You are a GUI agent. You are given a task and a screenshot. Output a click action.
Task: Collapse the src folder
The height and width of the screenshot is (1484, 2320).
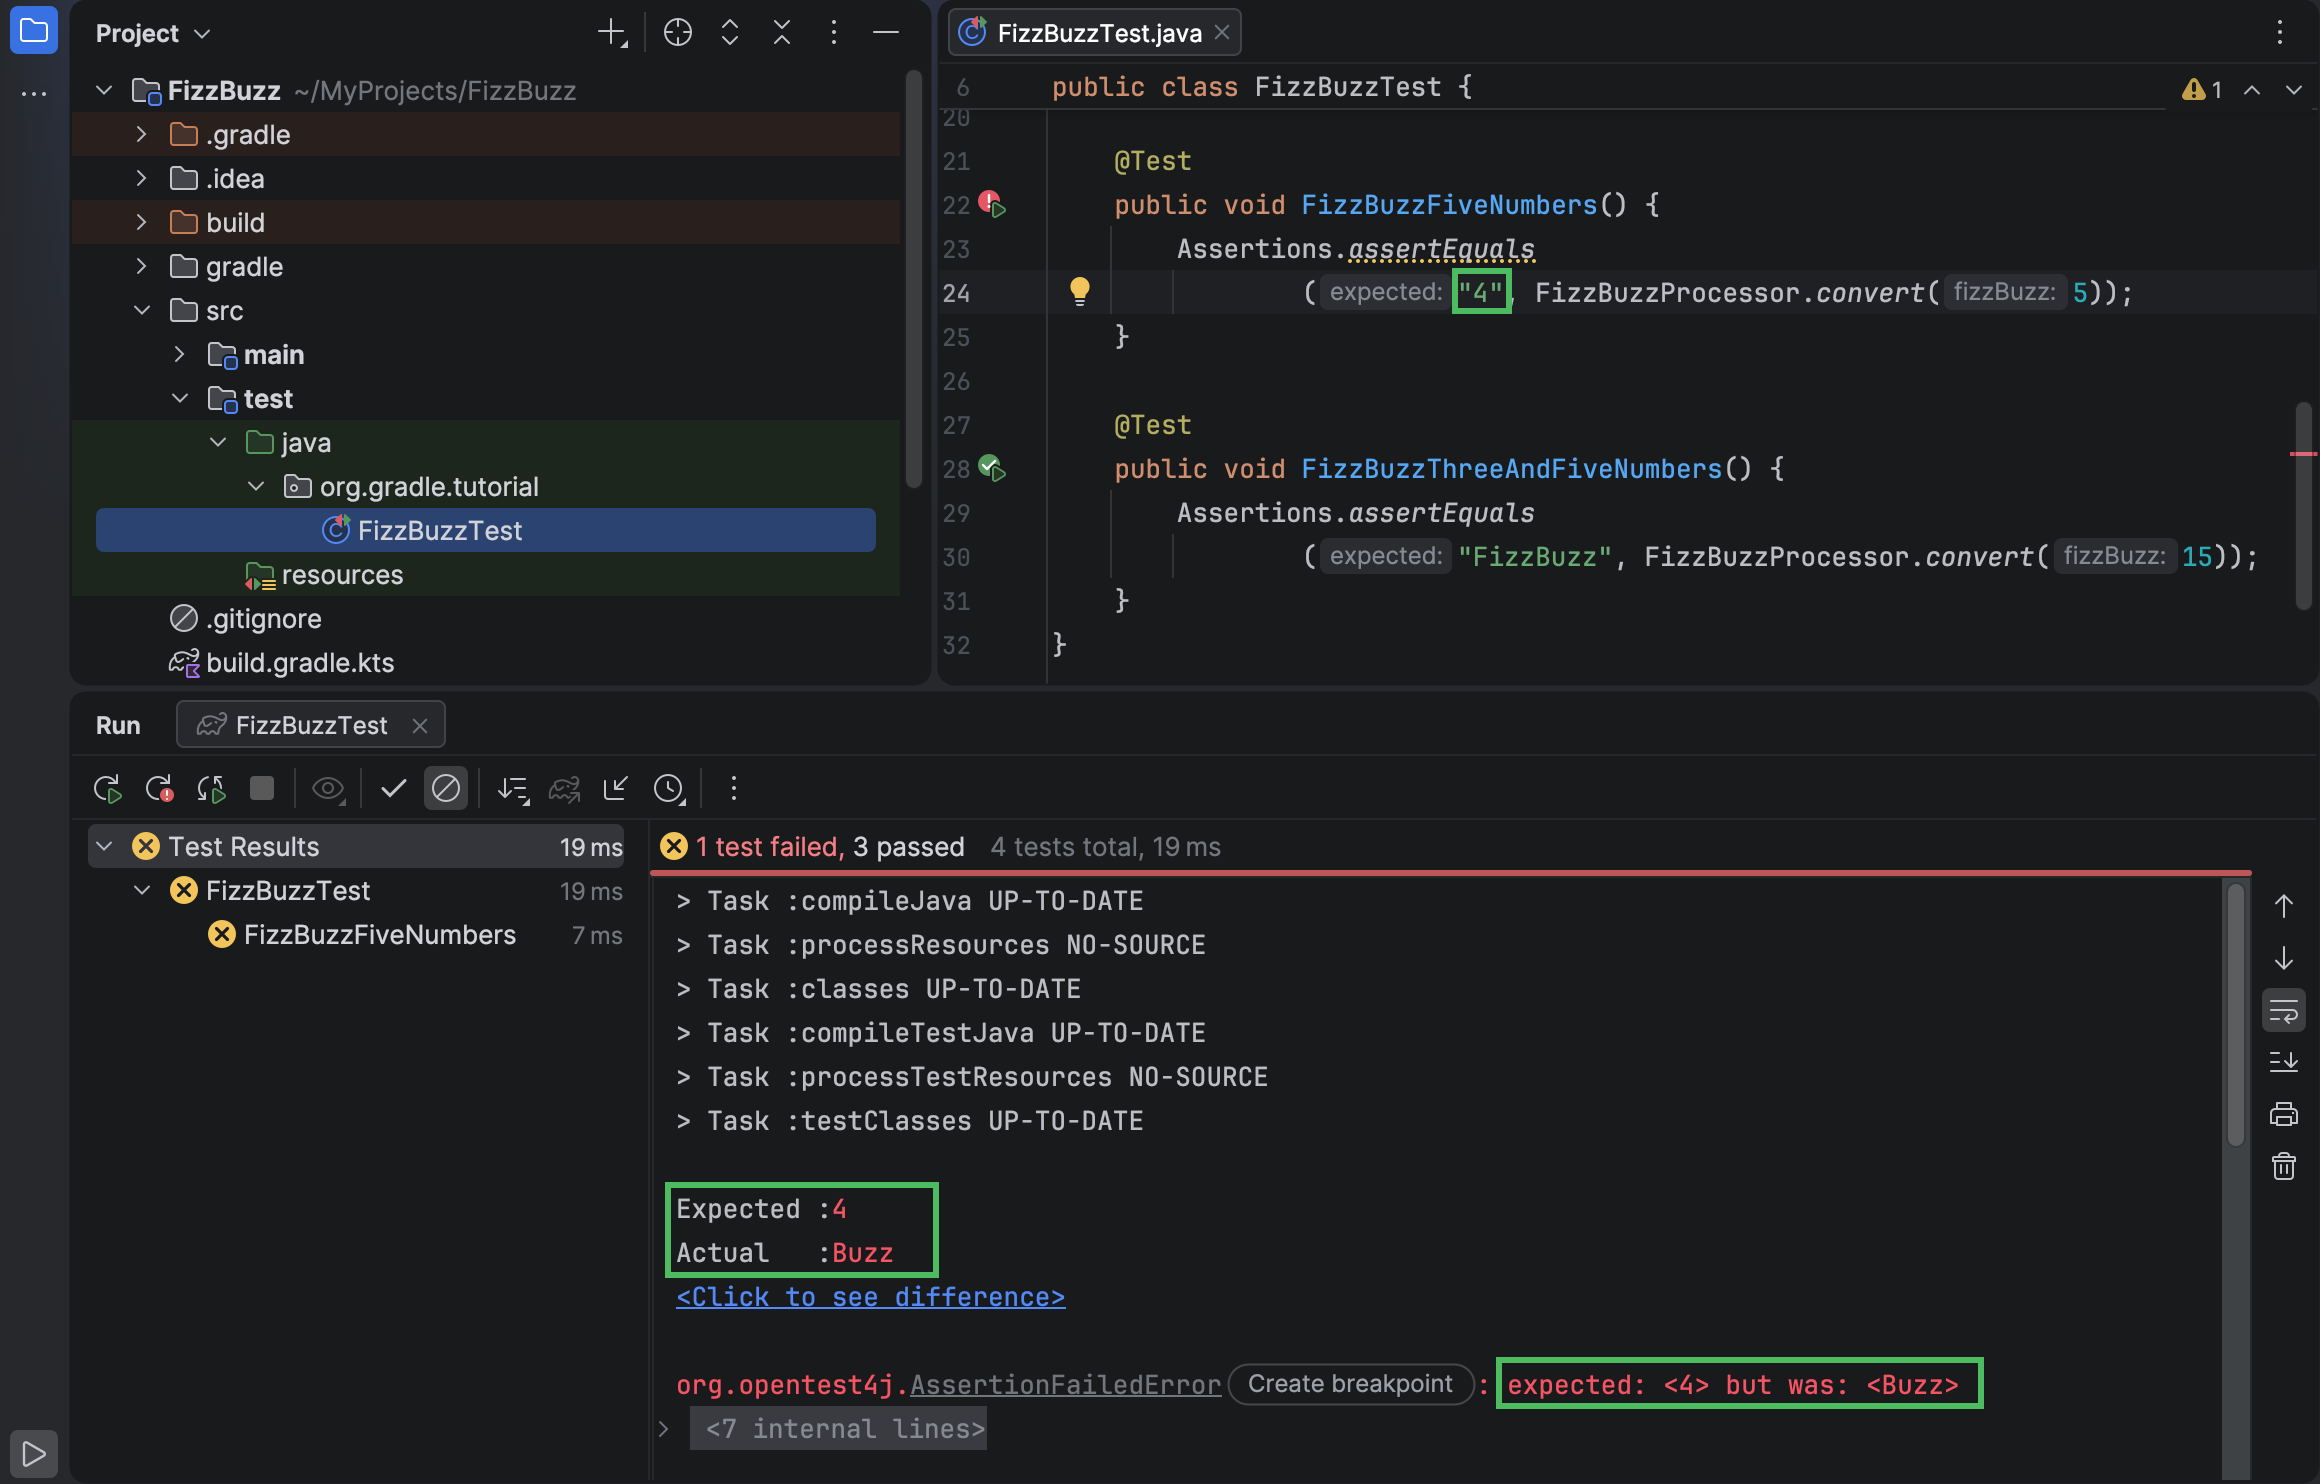pyautogui.click(x=142, y=310)
